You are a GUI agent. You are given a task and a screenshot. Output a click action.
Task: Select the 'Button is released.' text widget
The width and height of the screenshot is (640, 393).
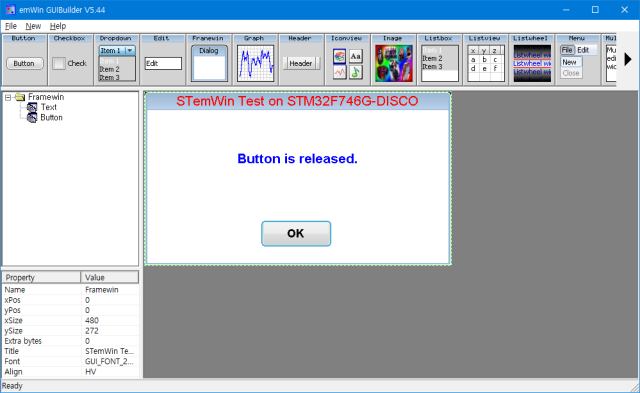tap(298, 158)
